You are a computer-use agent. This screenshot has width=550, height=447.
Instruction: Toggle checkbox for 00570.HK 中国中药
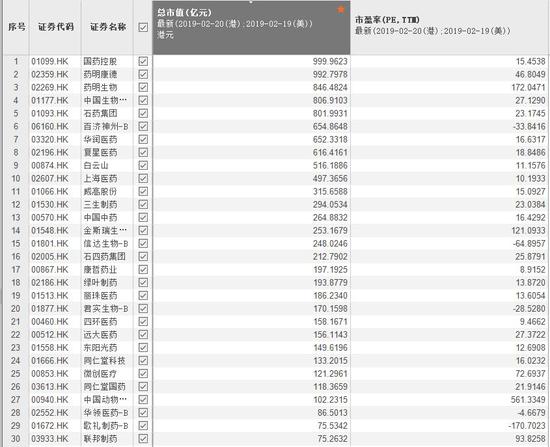tap(143, 217)
